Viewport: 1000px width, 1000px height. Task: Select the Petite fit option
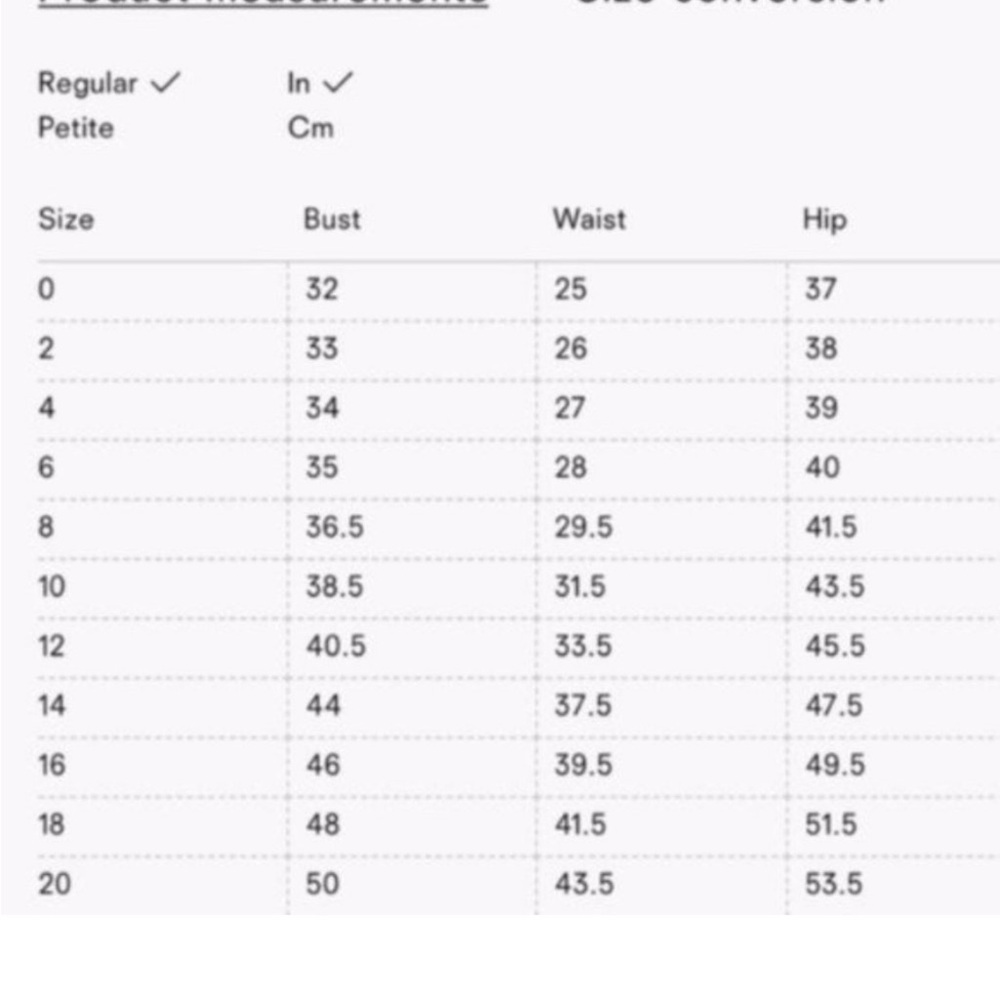point(76,128)
